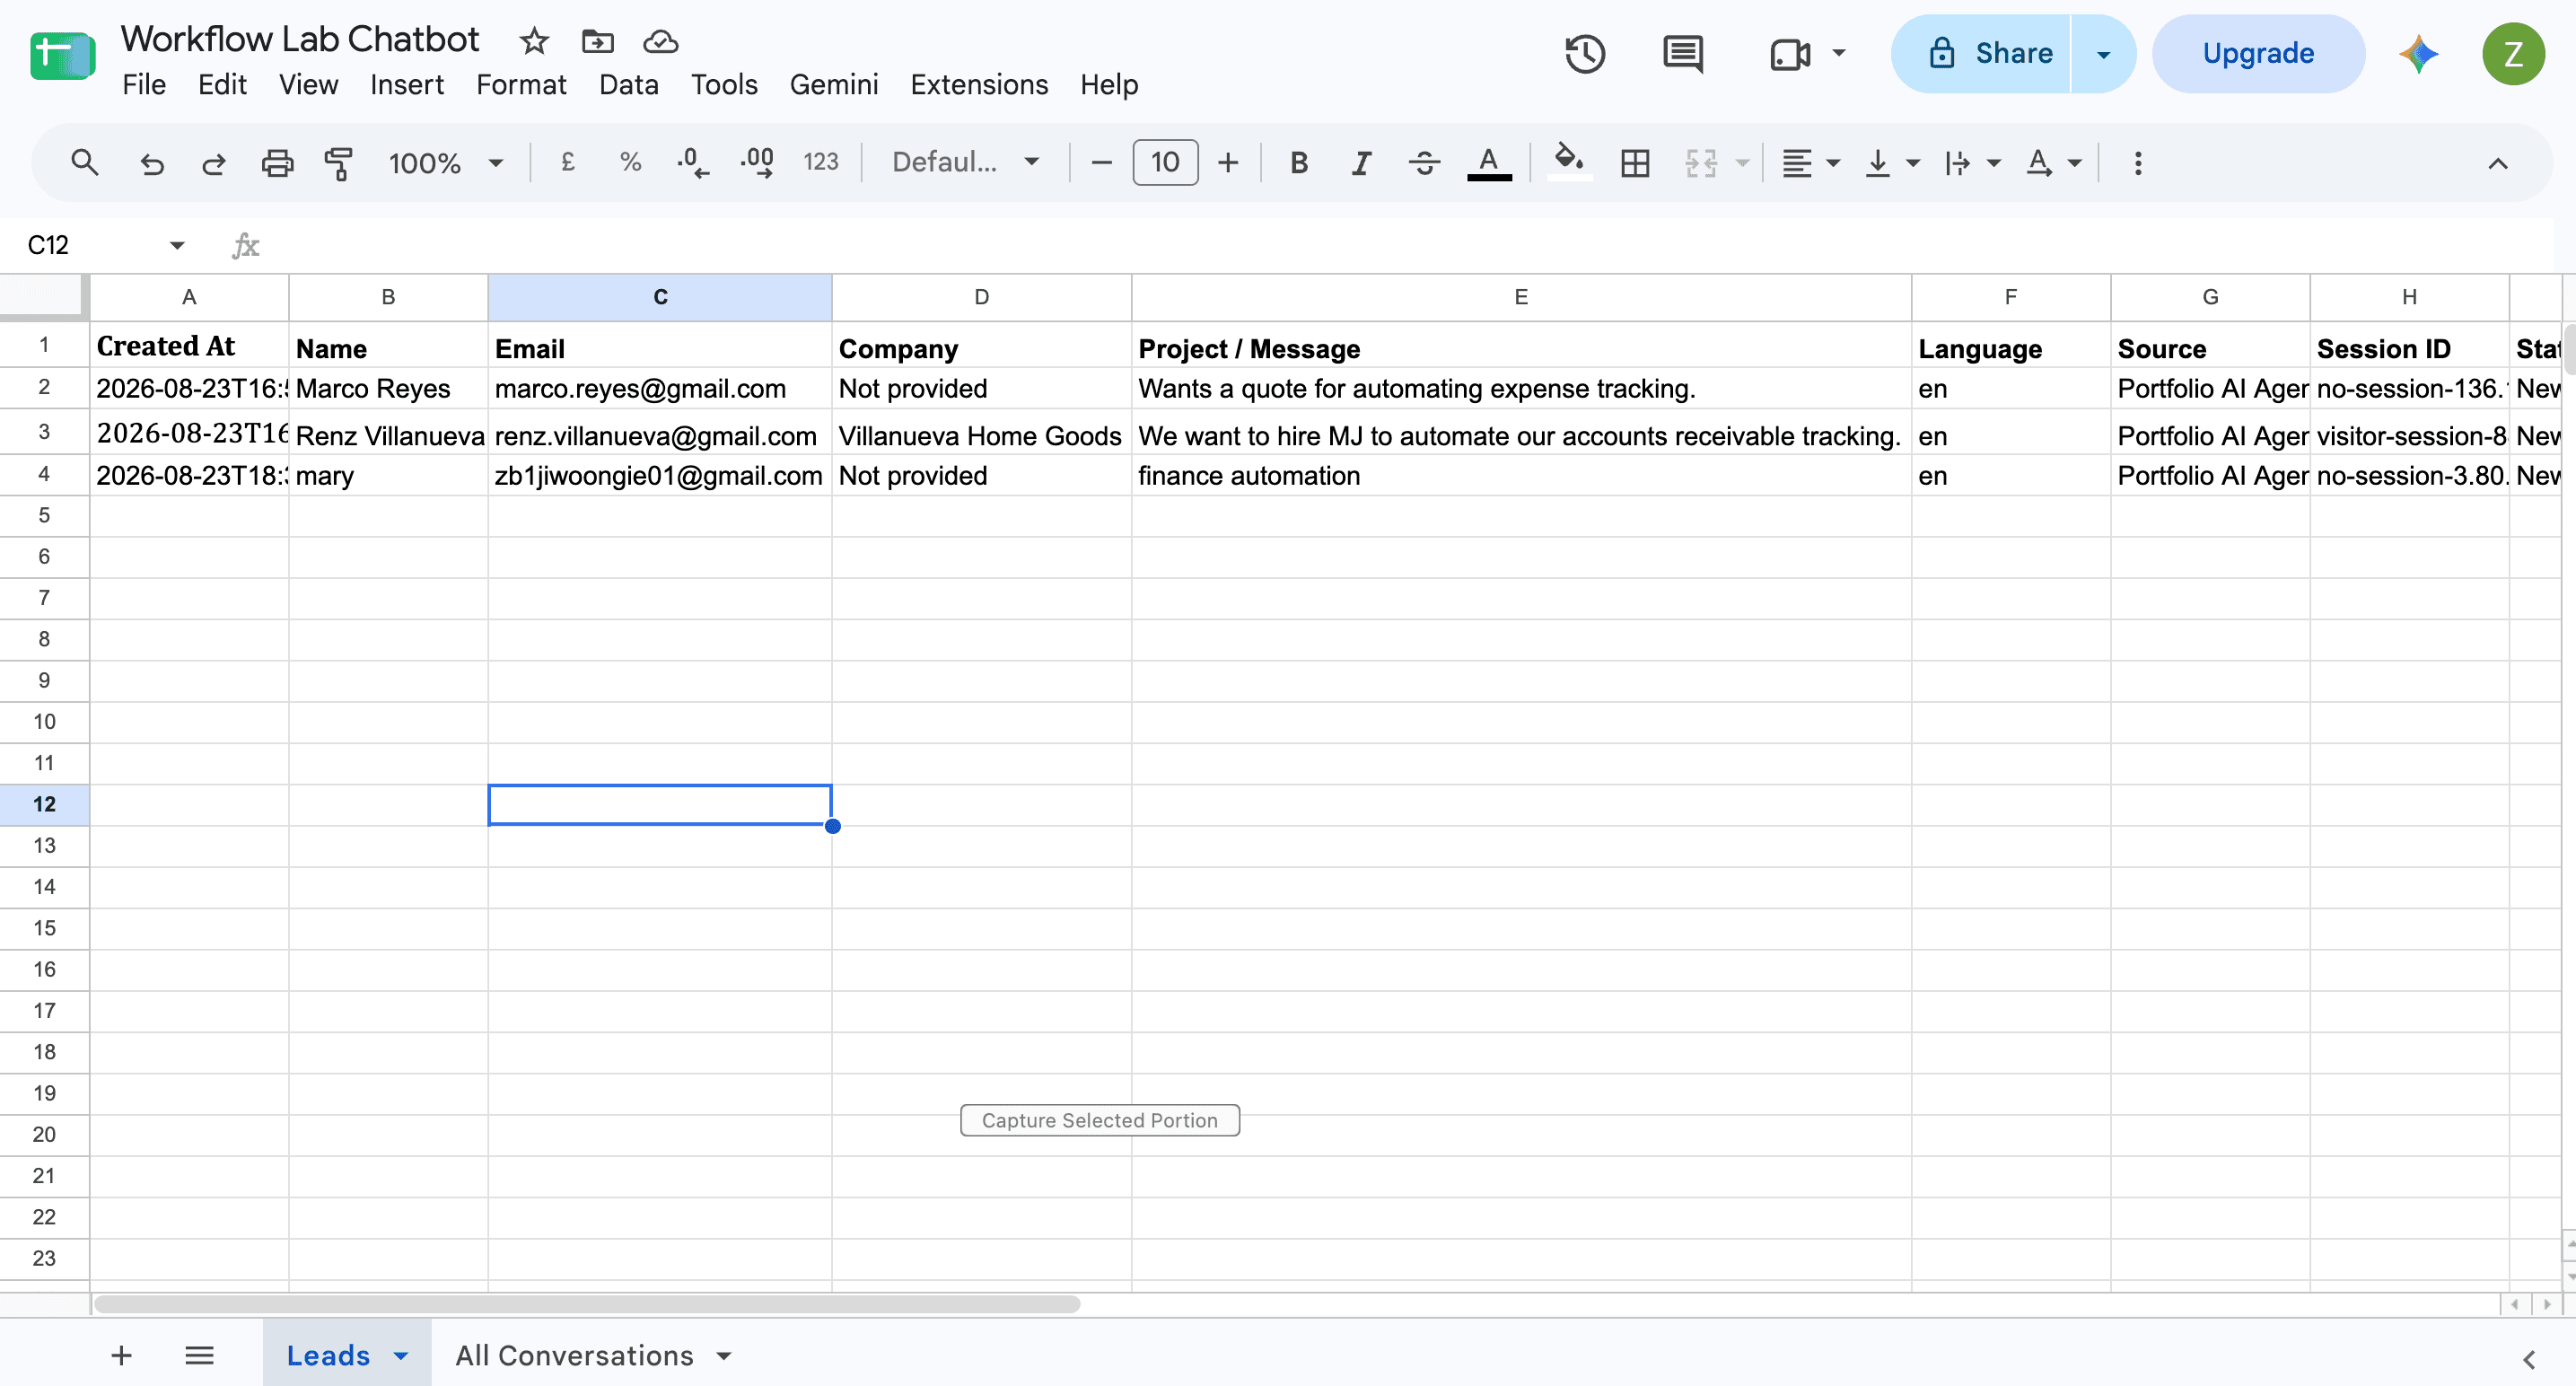
Task: Open the View menu
Action: pos(308,85)
